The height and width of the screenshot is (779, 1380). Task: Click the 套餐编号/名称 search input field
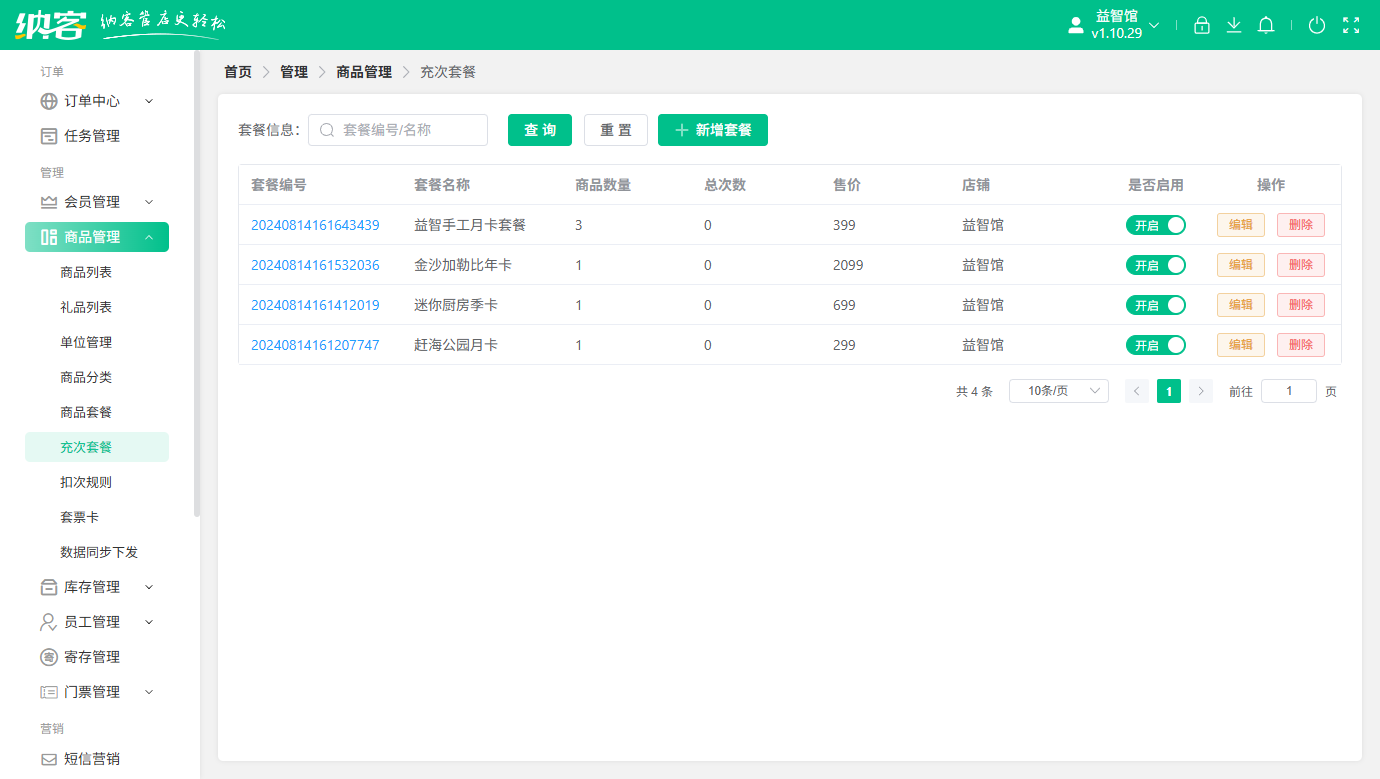click(400, 130)
